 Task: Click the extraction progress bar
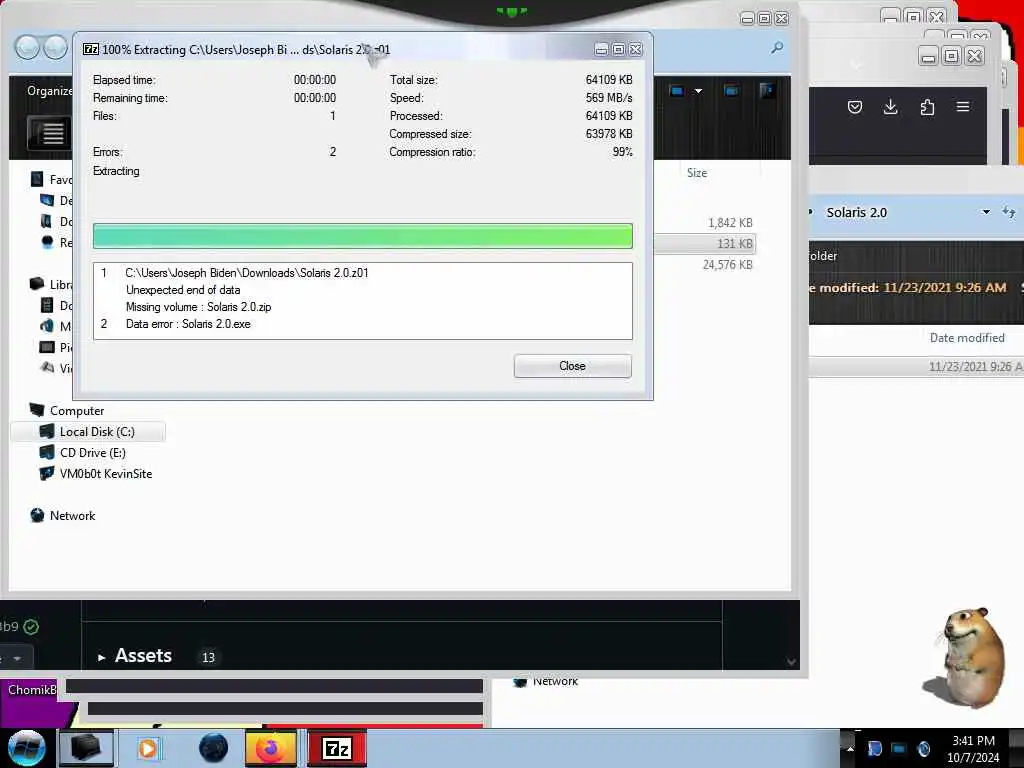(362, 236)
